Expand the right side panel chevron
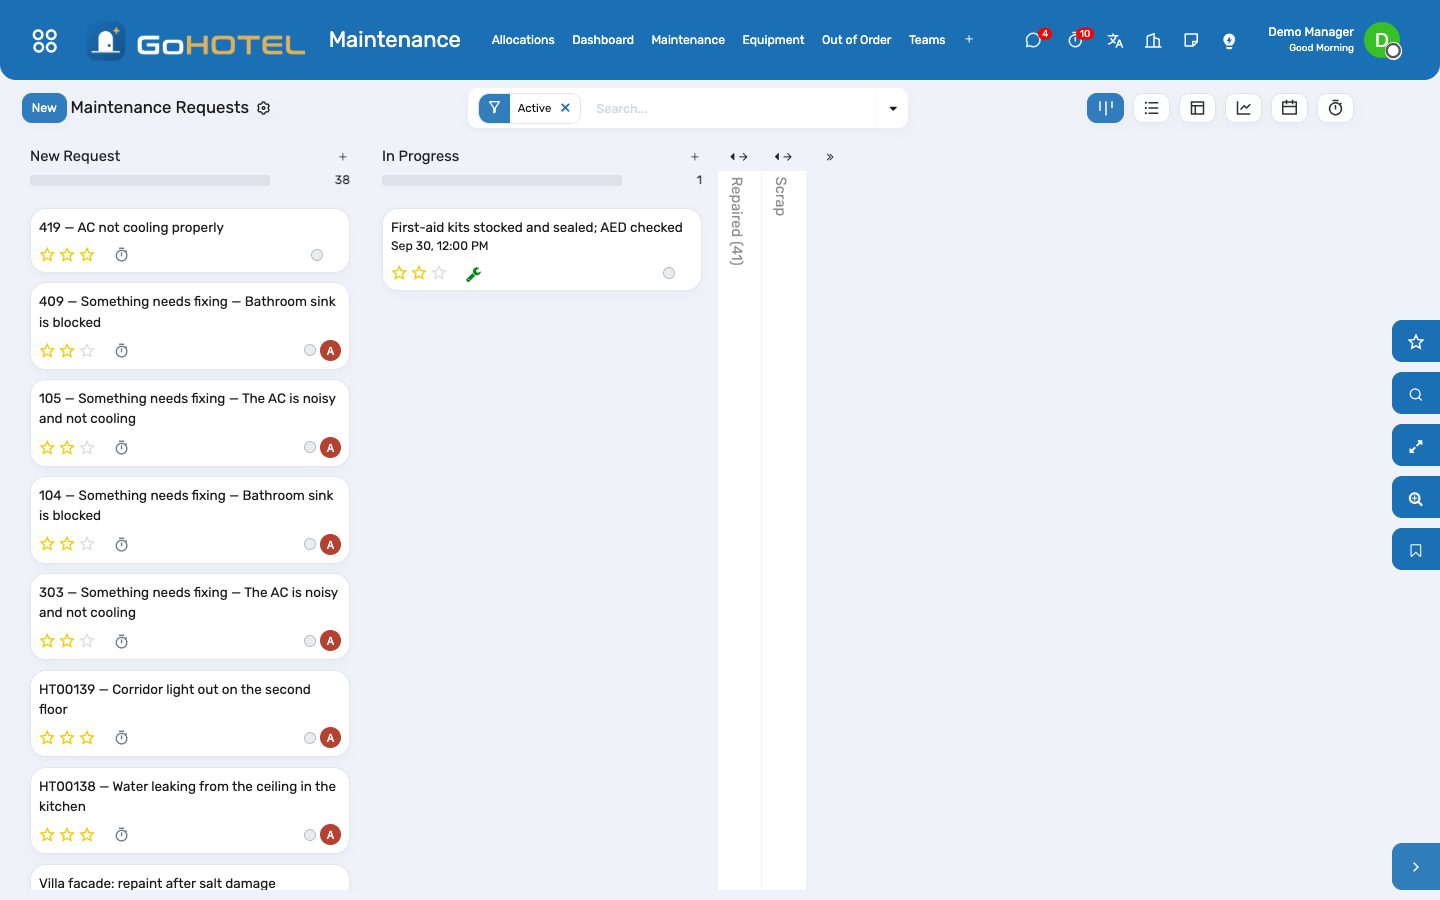Image resolution: width=1440 pixels, height=900 pixels. 1416,867
